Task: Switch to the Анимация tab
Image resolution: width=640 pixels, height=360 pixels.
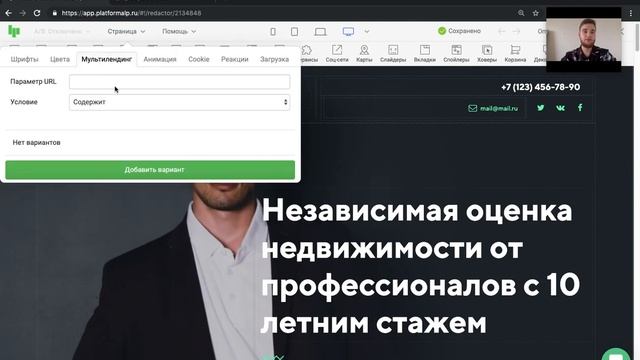Action: (x=160, y=59)
